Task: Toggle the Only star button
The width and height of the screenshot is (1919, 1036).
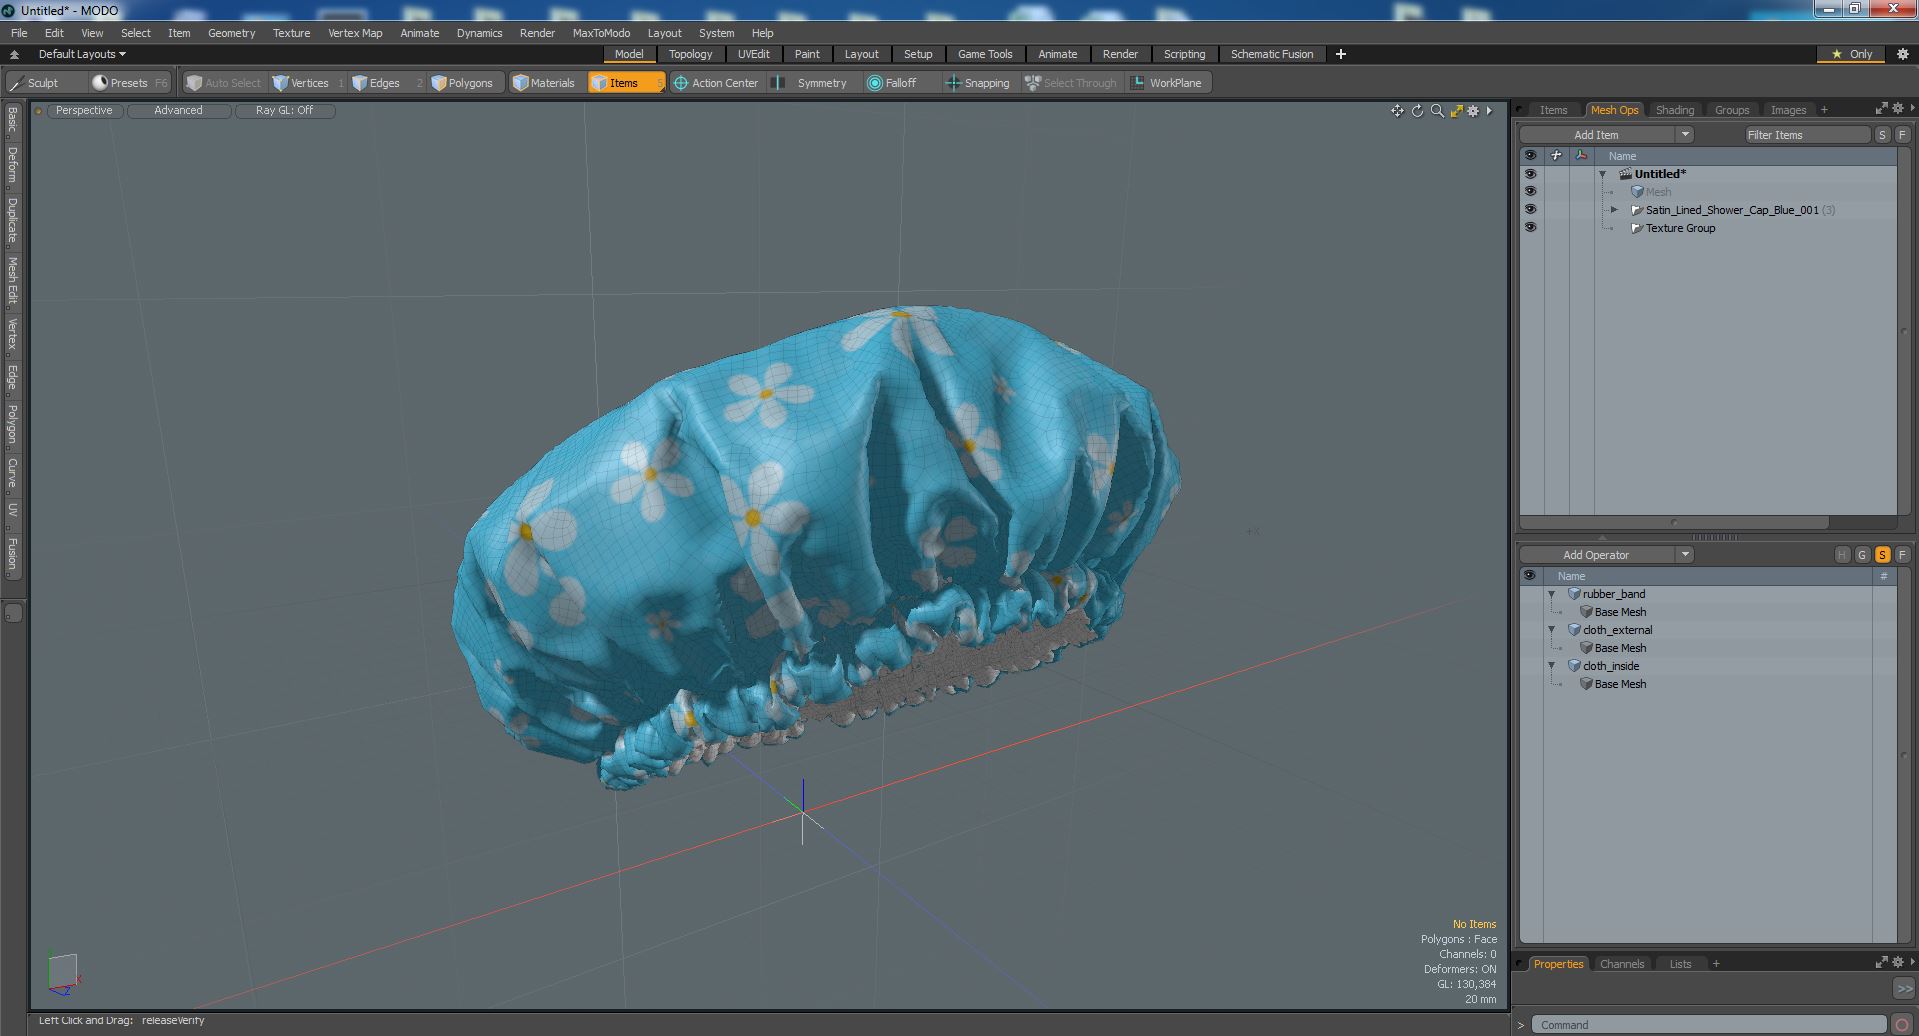Action: click(x=1852, y=54)
